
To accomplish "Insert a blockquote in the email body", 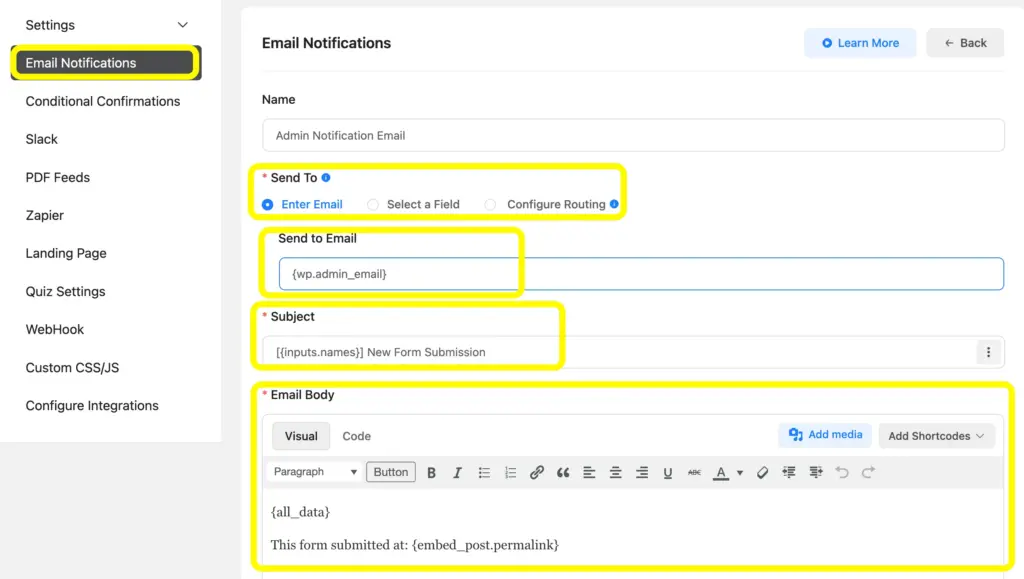I will (563, 471).
